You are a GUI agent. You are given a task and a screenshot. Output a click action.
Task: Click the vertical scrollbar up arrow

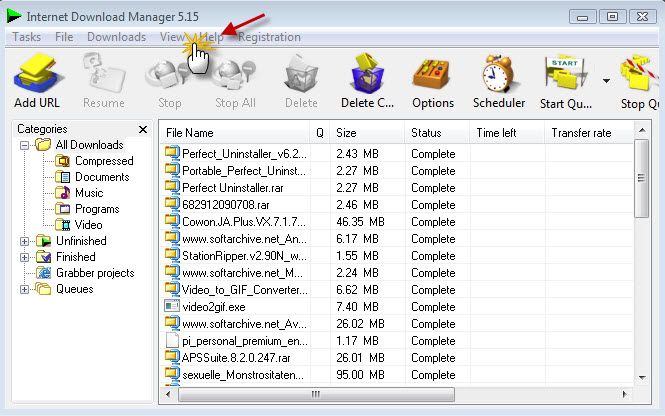tap(642, 130)
